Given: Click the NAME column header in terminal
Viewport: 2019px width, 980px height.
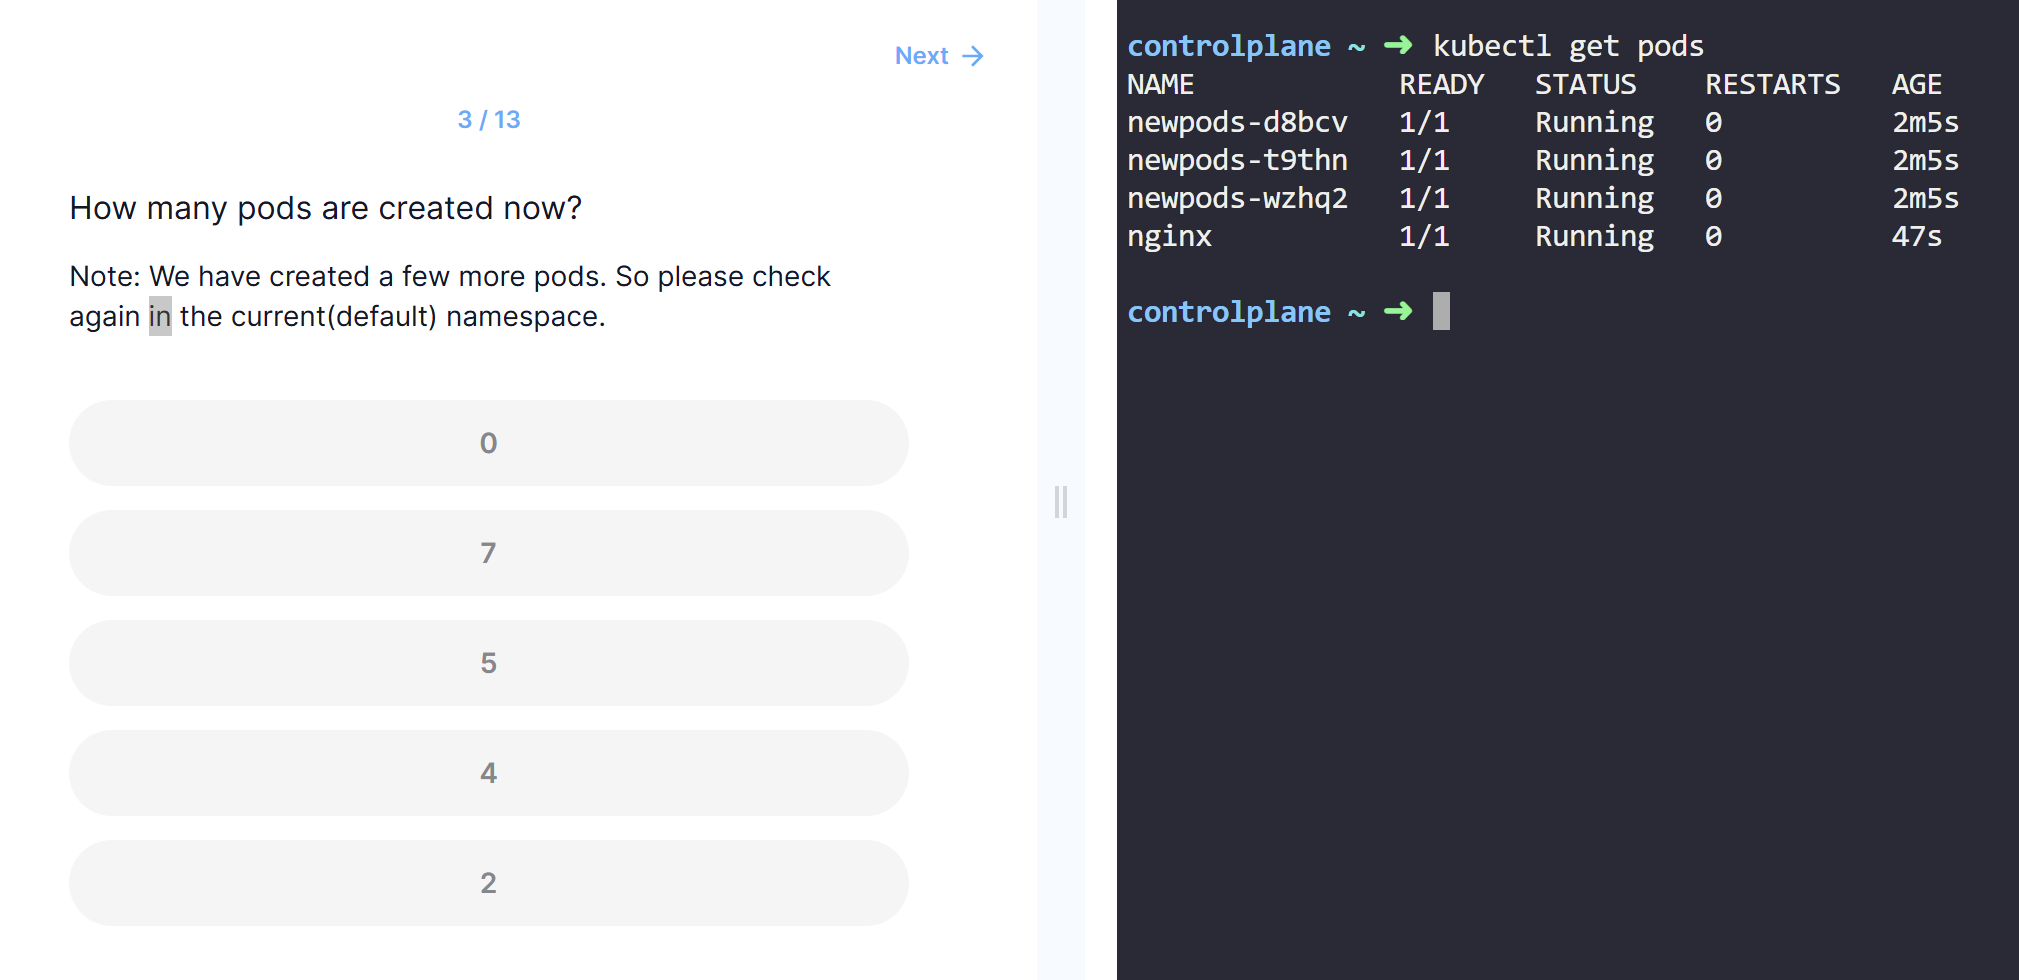Looking at the screenshot, I should 1160,84.
